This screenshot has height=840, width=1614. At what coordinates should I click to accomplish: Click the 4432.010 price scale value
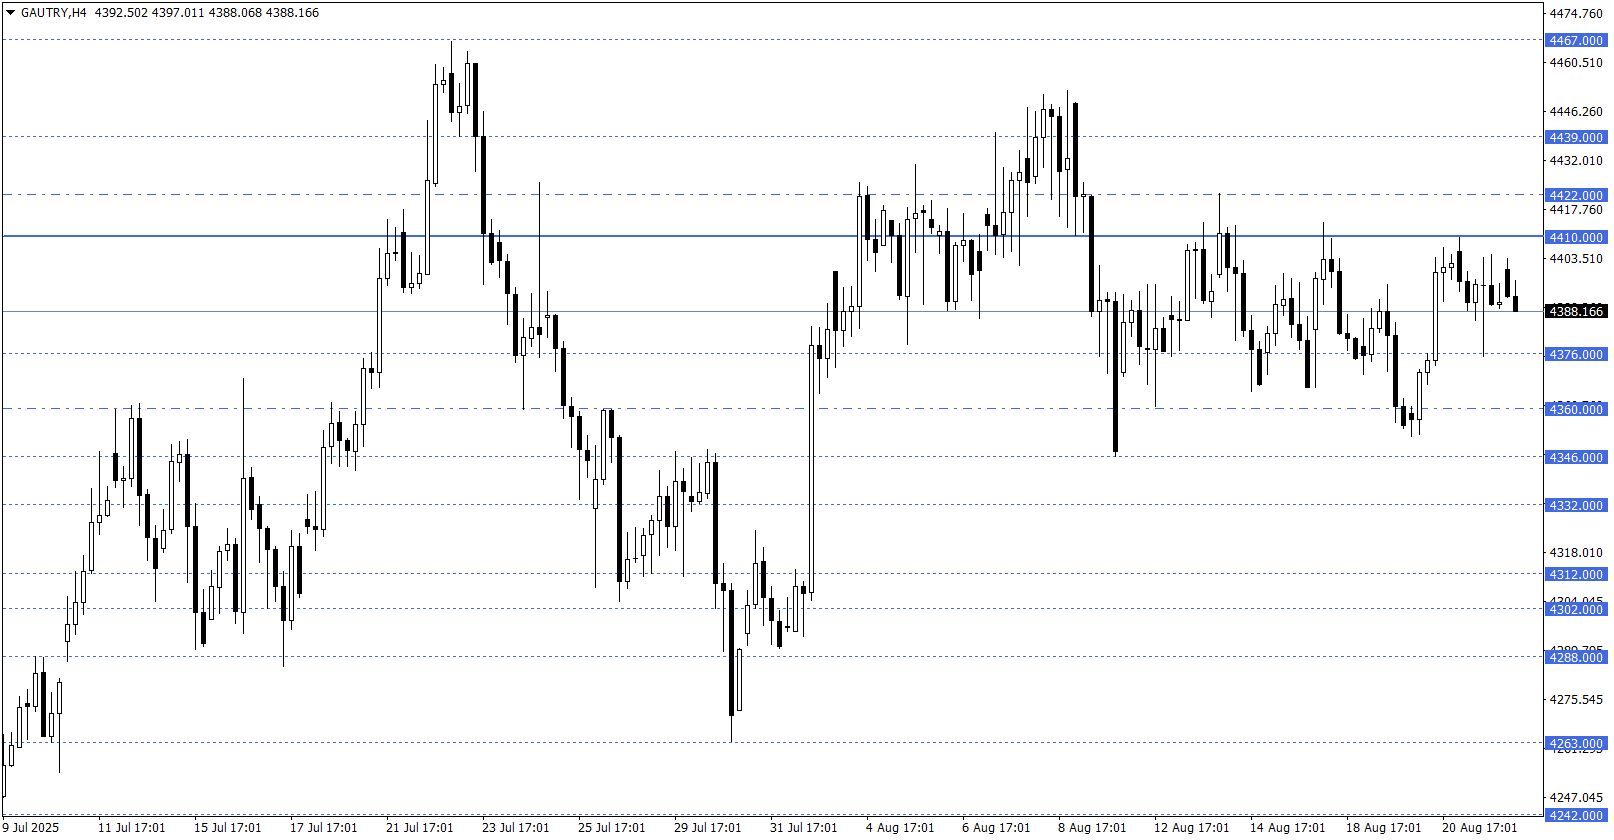1576,161
